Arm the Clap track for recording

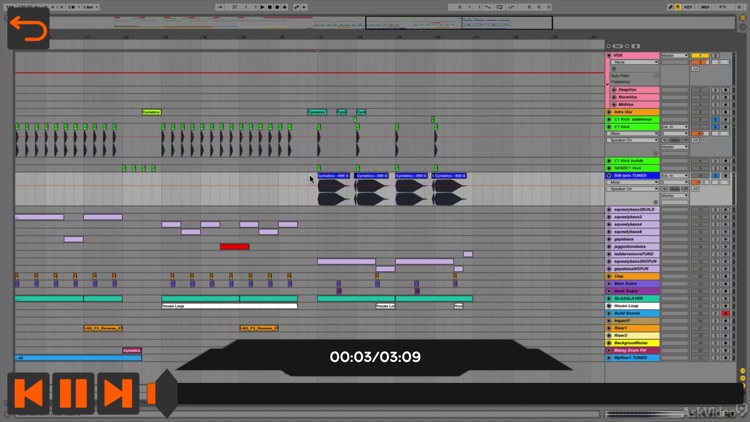pos(726,276)
